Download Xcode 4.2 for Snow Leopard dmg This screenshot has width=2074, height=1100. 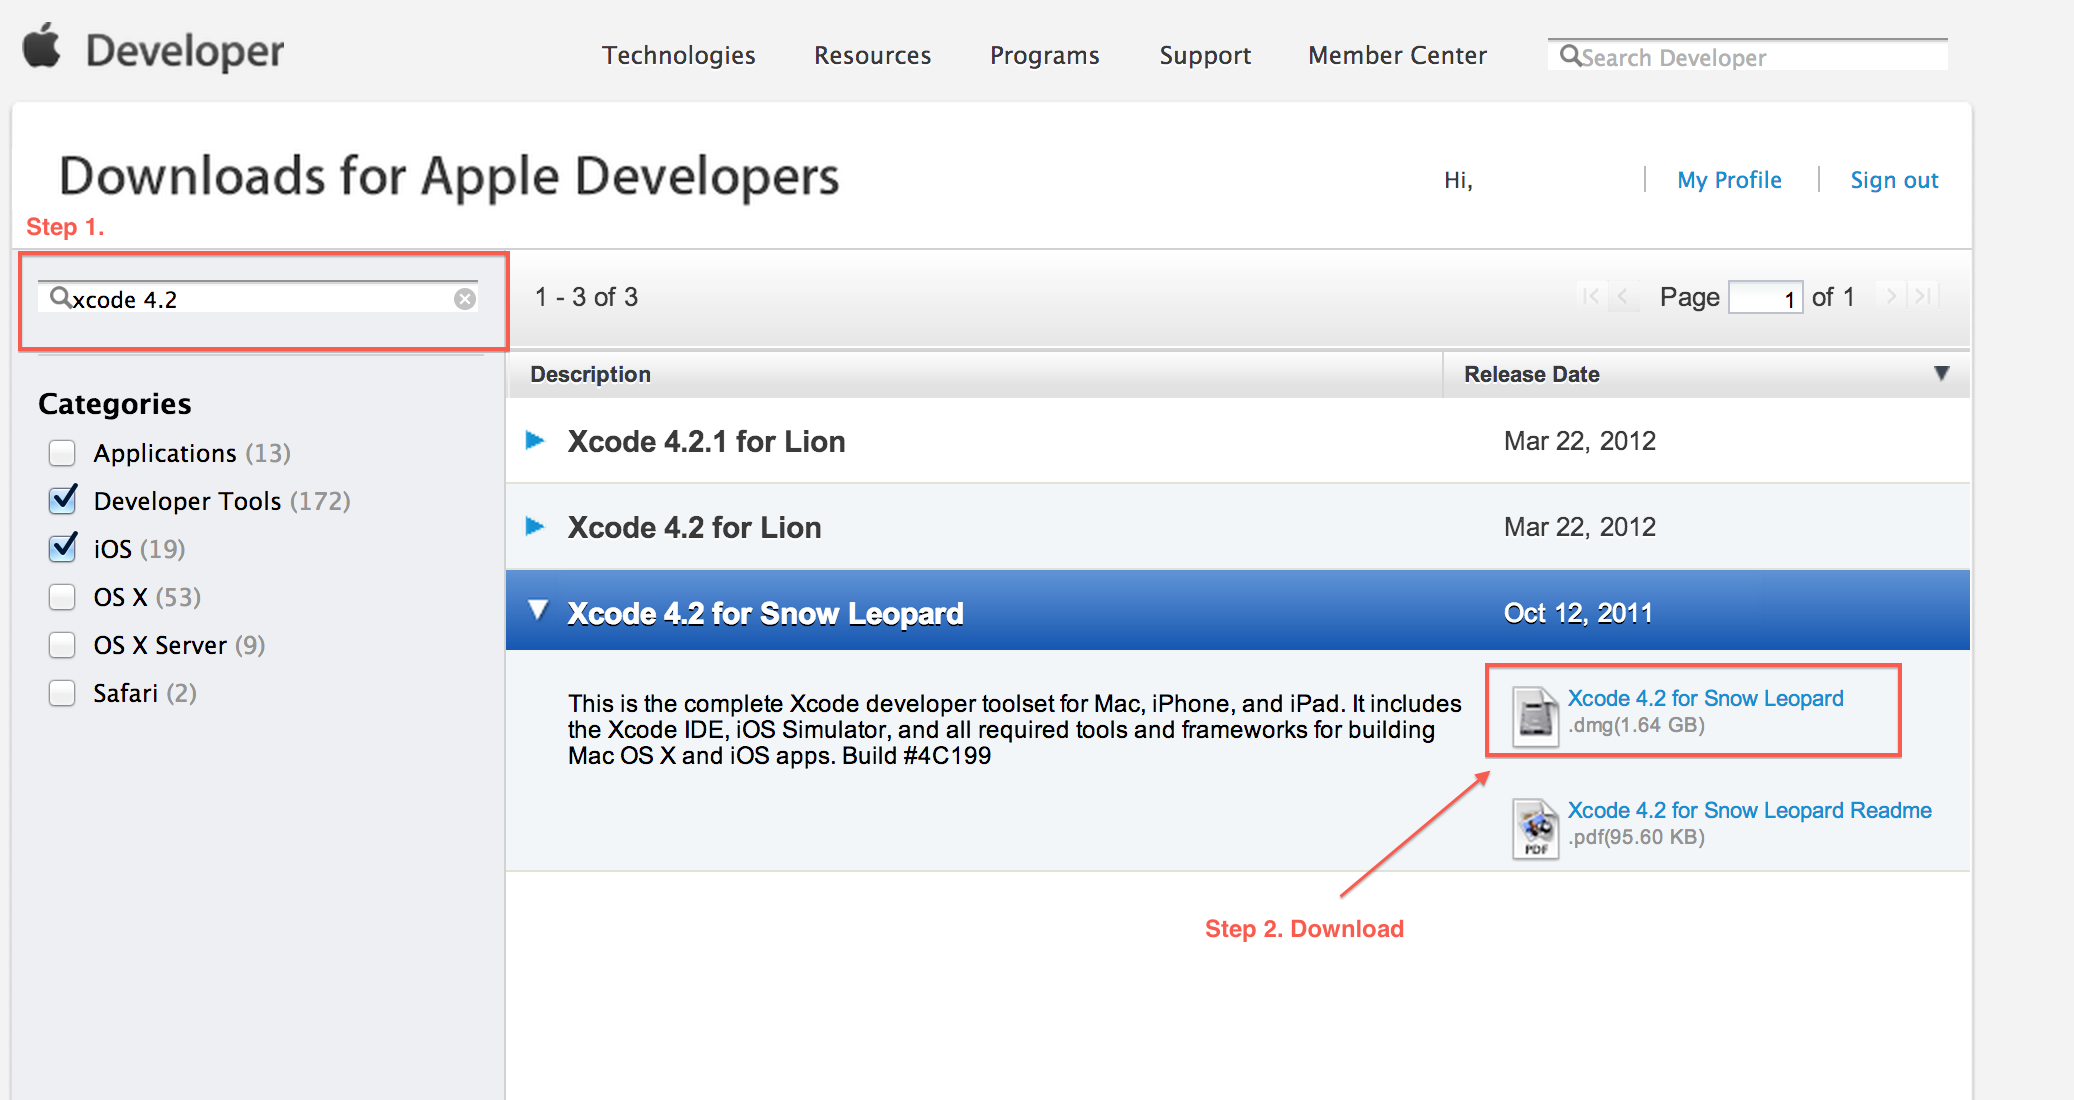pos(1705,698)
